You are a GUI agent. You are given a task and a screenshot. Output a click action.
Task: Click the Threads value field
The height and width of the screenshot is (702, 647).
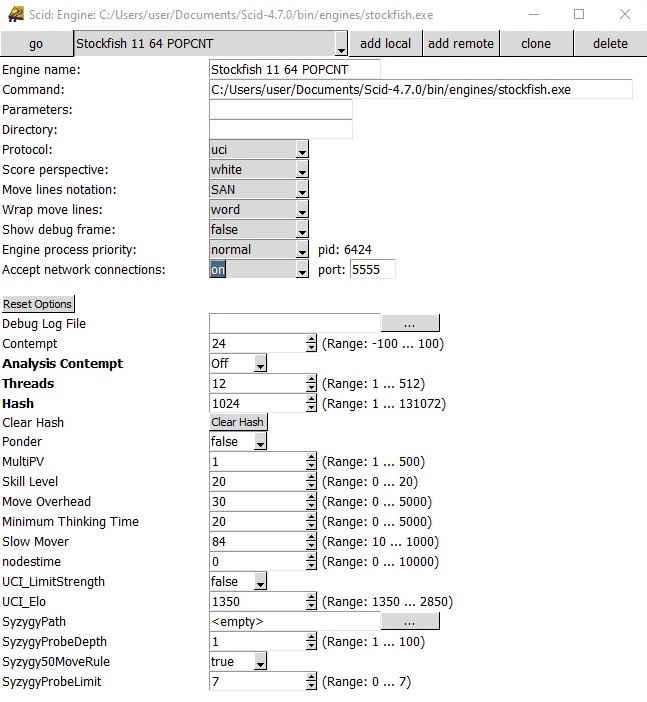coord(257,383)
